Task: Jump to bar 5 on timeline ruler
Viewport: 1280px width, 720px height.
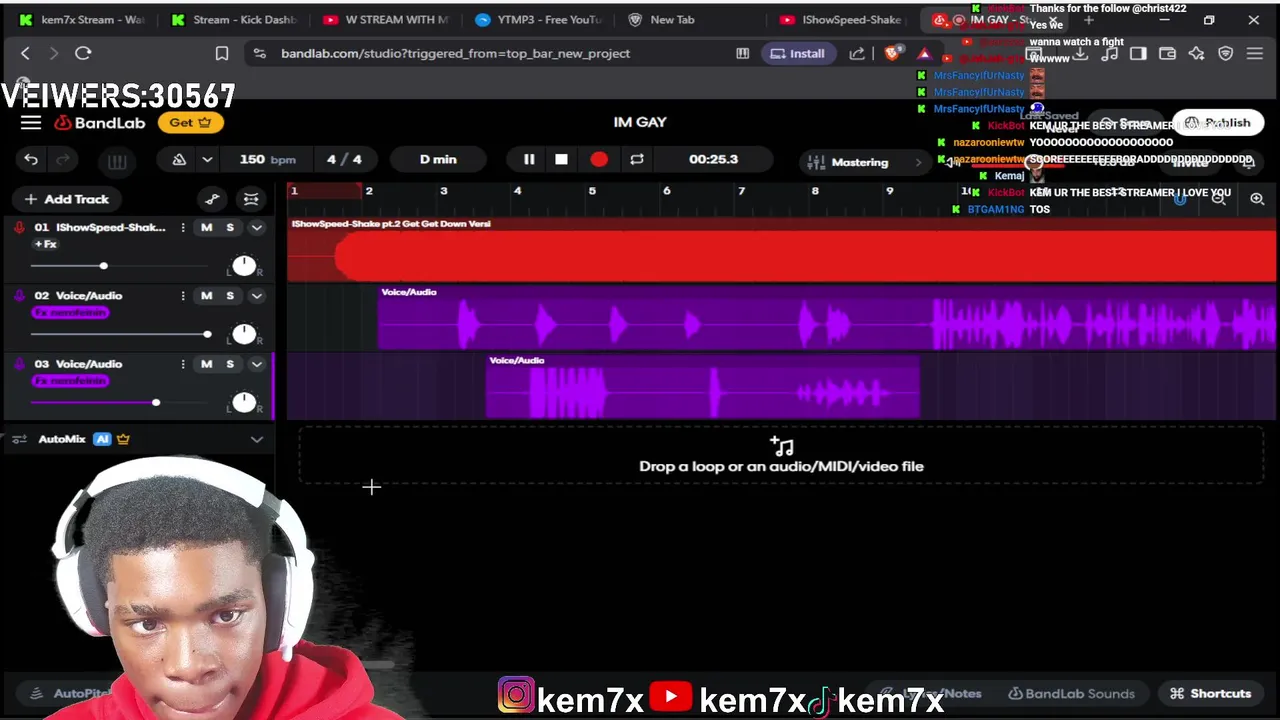Action: point(592,191)
